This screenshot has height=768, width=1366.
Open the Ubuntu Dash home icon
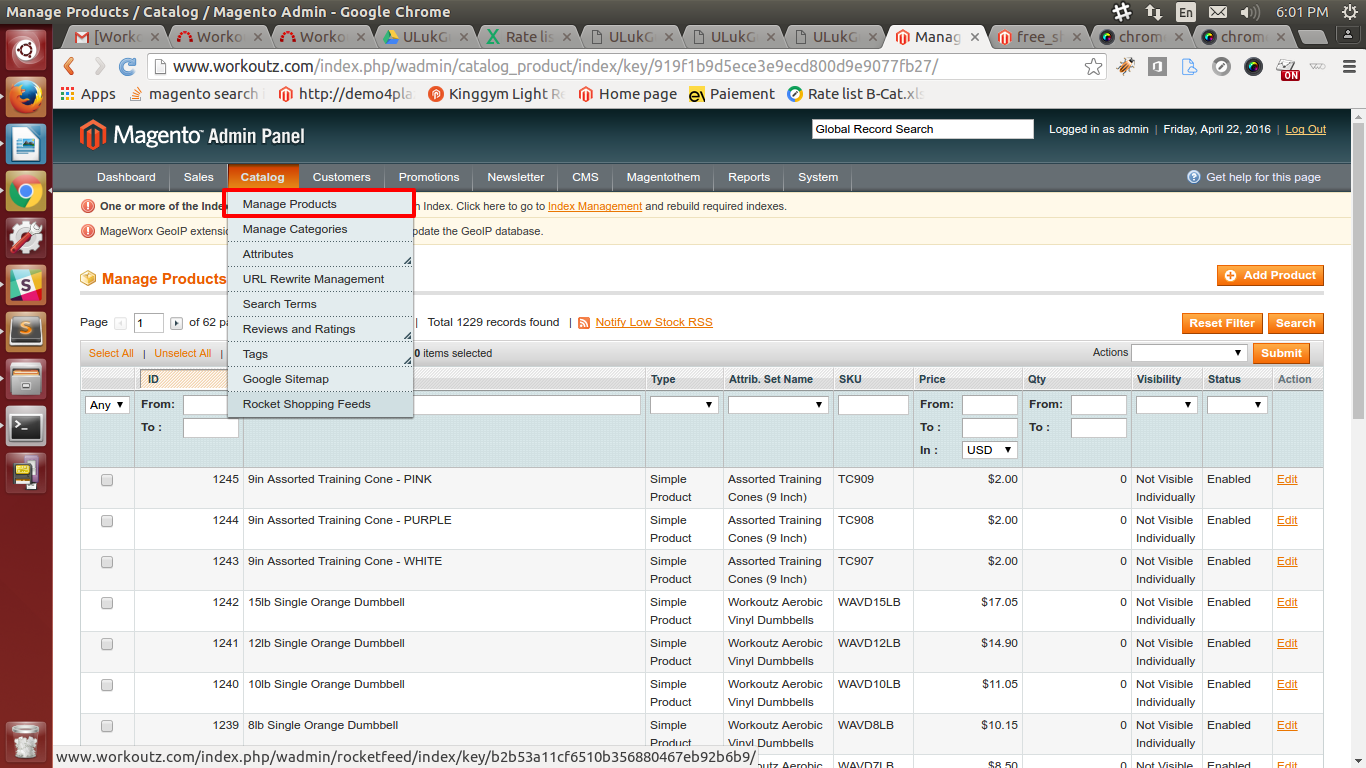(x=26, y=50)
